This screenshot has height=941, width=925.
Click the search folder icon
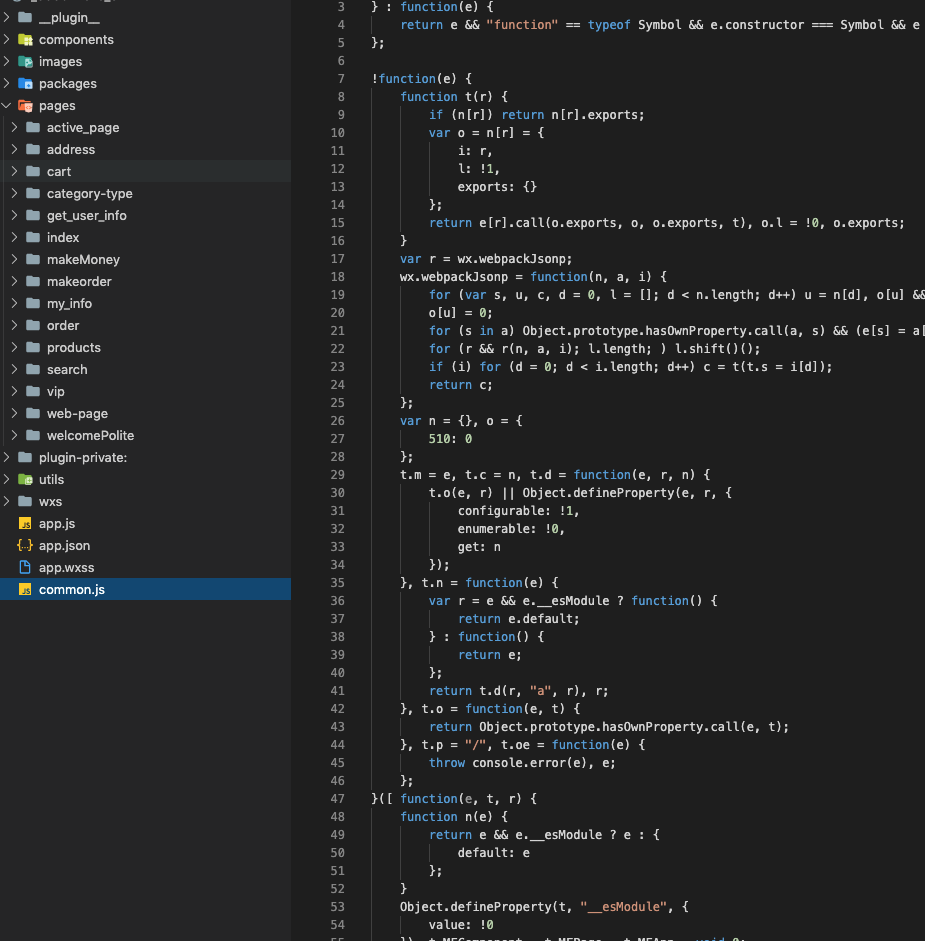[x=34, y=370]
